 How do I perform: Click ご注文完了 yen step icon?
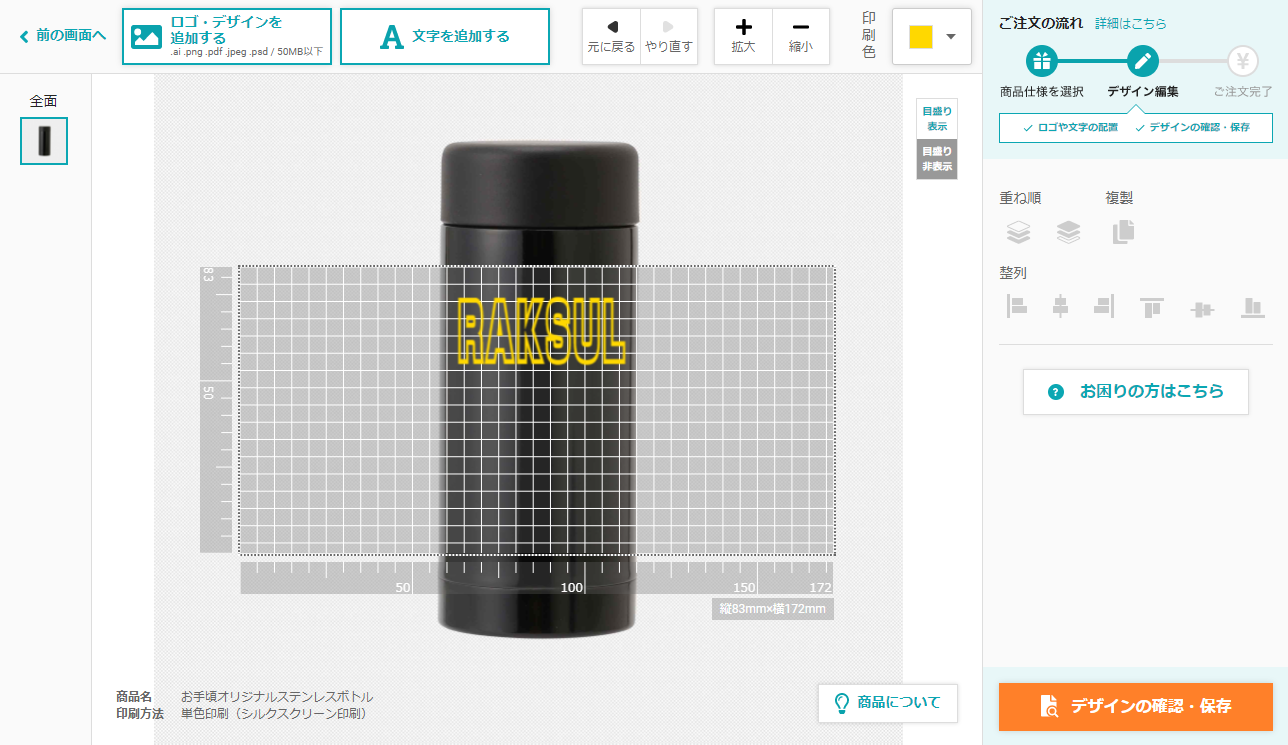pyautogui.click(x=1243, y=61)
